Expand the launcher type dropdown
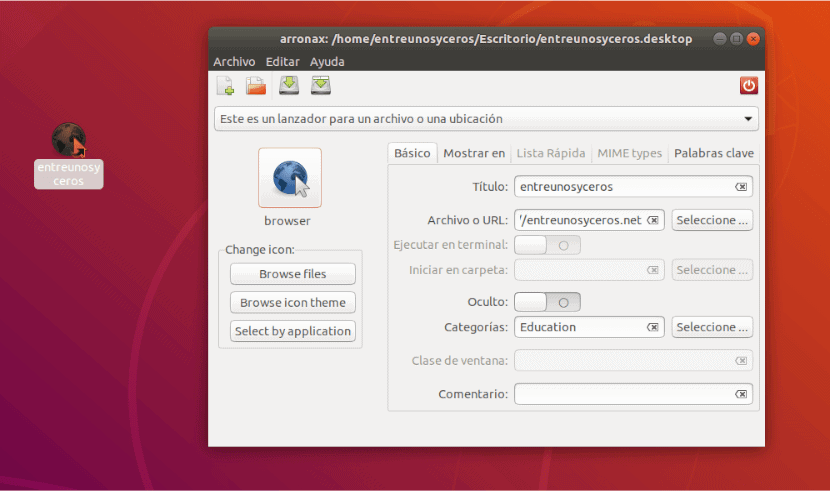The width and height of the screenshot is (830, 491). click(486, 119)
